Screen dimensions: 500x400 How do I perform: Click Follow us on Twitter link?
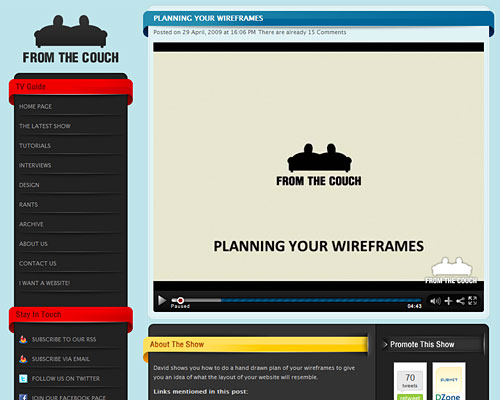66,379
